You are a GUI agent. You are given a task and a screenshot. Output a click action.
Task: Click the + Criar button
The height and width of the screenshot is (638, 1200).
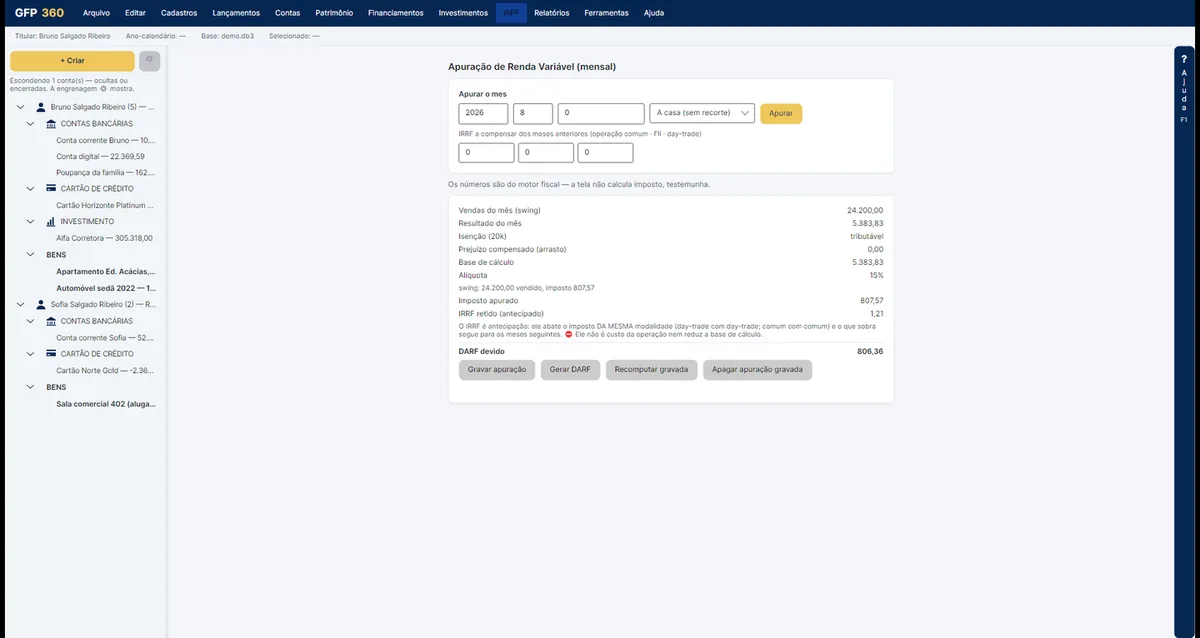pos(72,61)
